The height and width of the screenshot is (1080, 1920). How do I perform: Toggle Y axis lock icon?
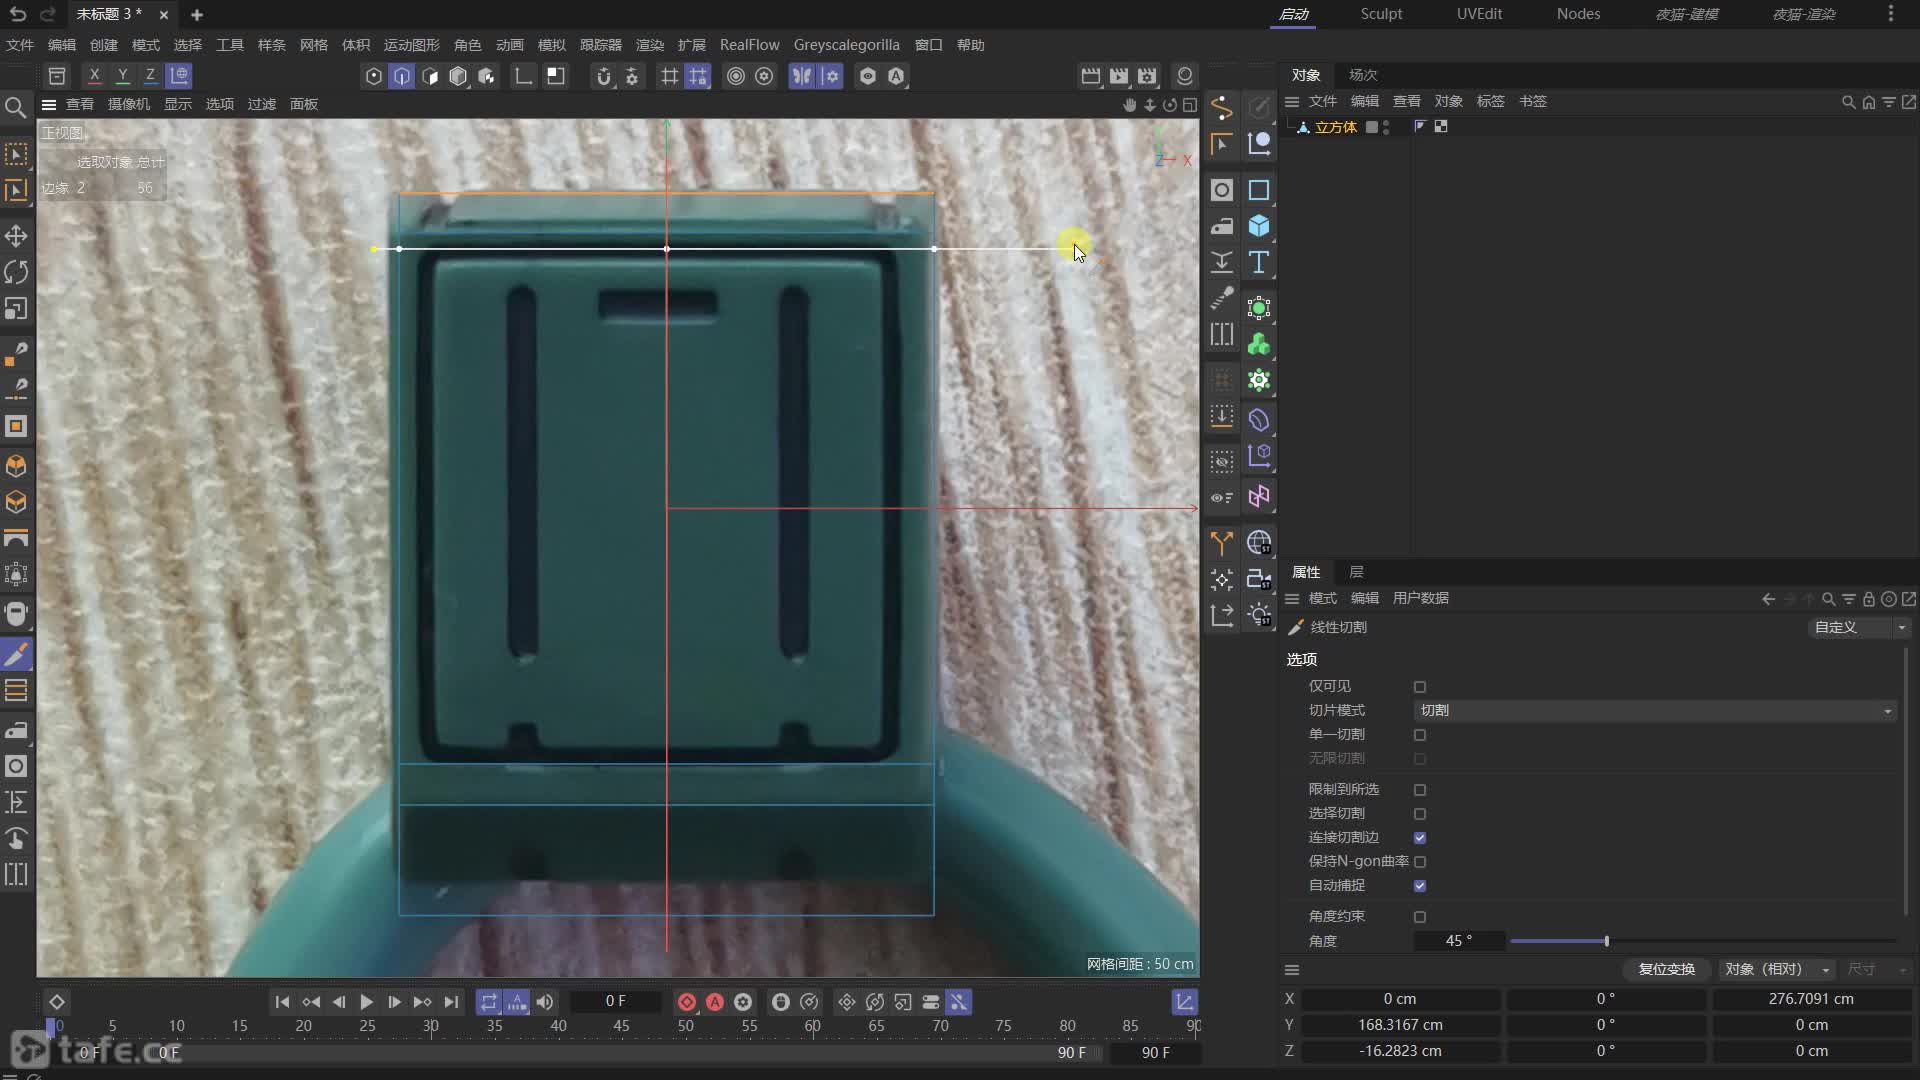click(122, 75)
